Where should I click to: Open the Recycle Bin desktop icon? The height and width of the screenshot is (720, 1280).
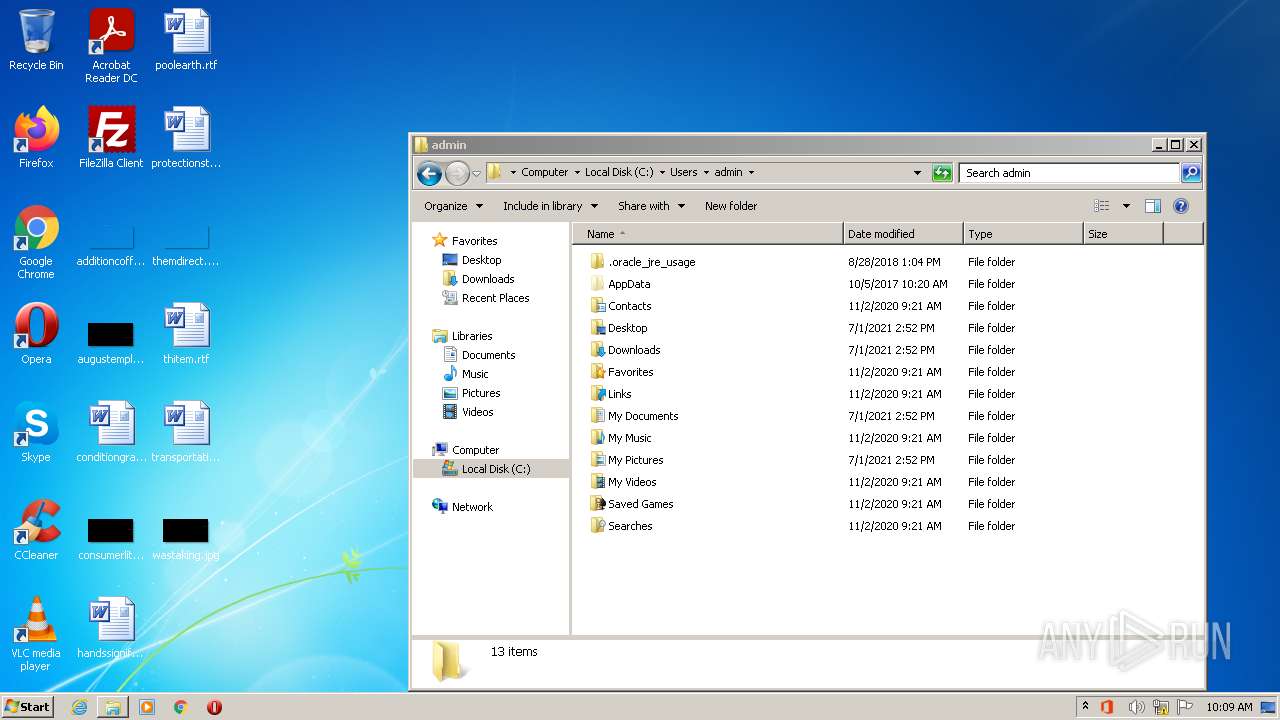(36, 40)
